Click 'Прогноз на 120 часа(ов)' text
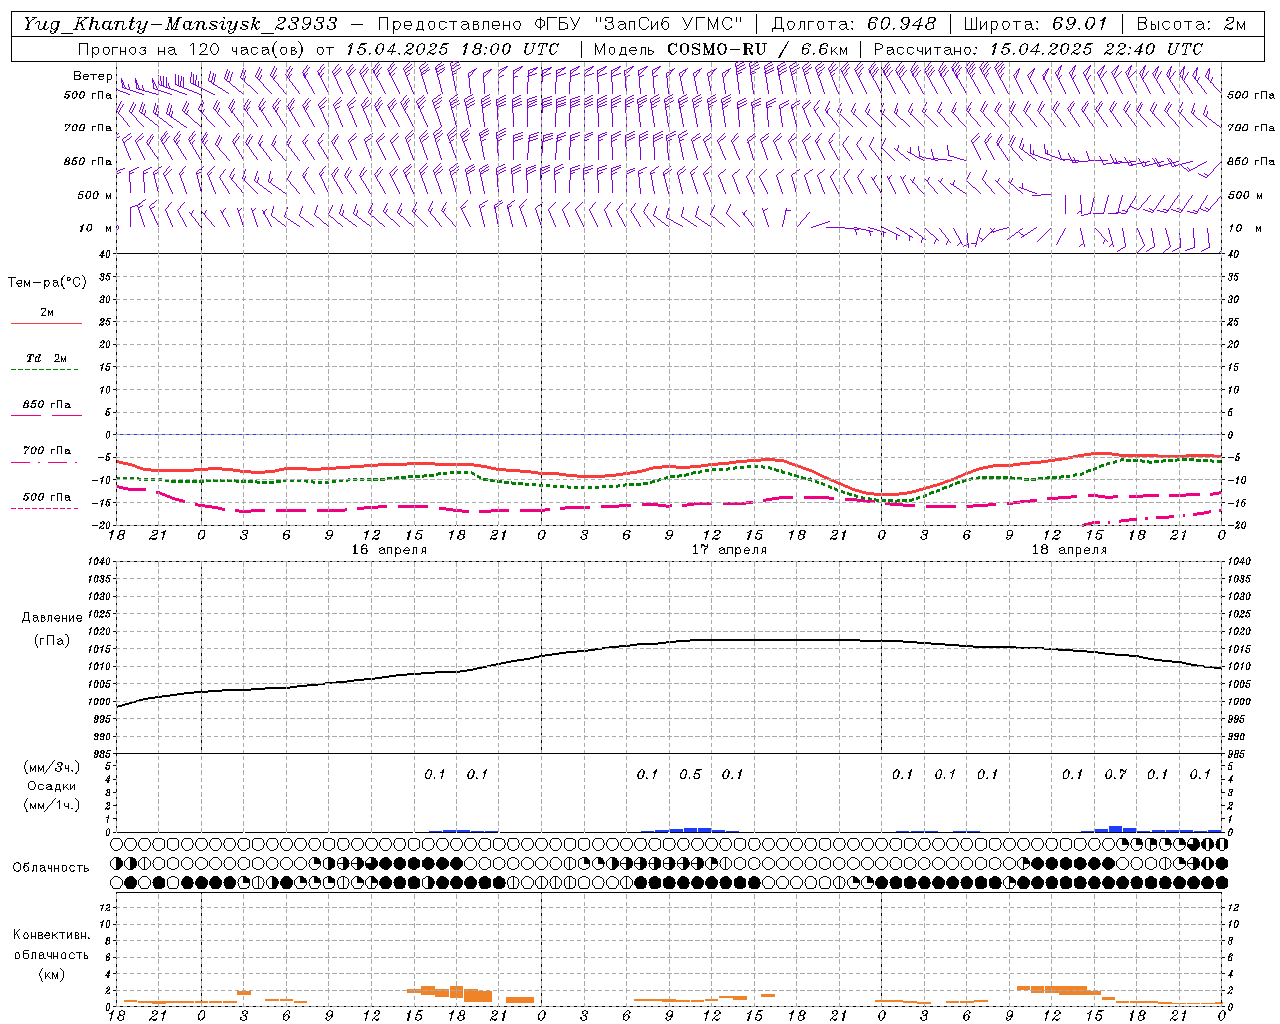 pos(192,49)
